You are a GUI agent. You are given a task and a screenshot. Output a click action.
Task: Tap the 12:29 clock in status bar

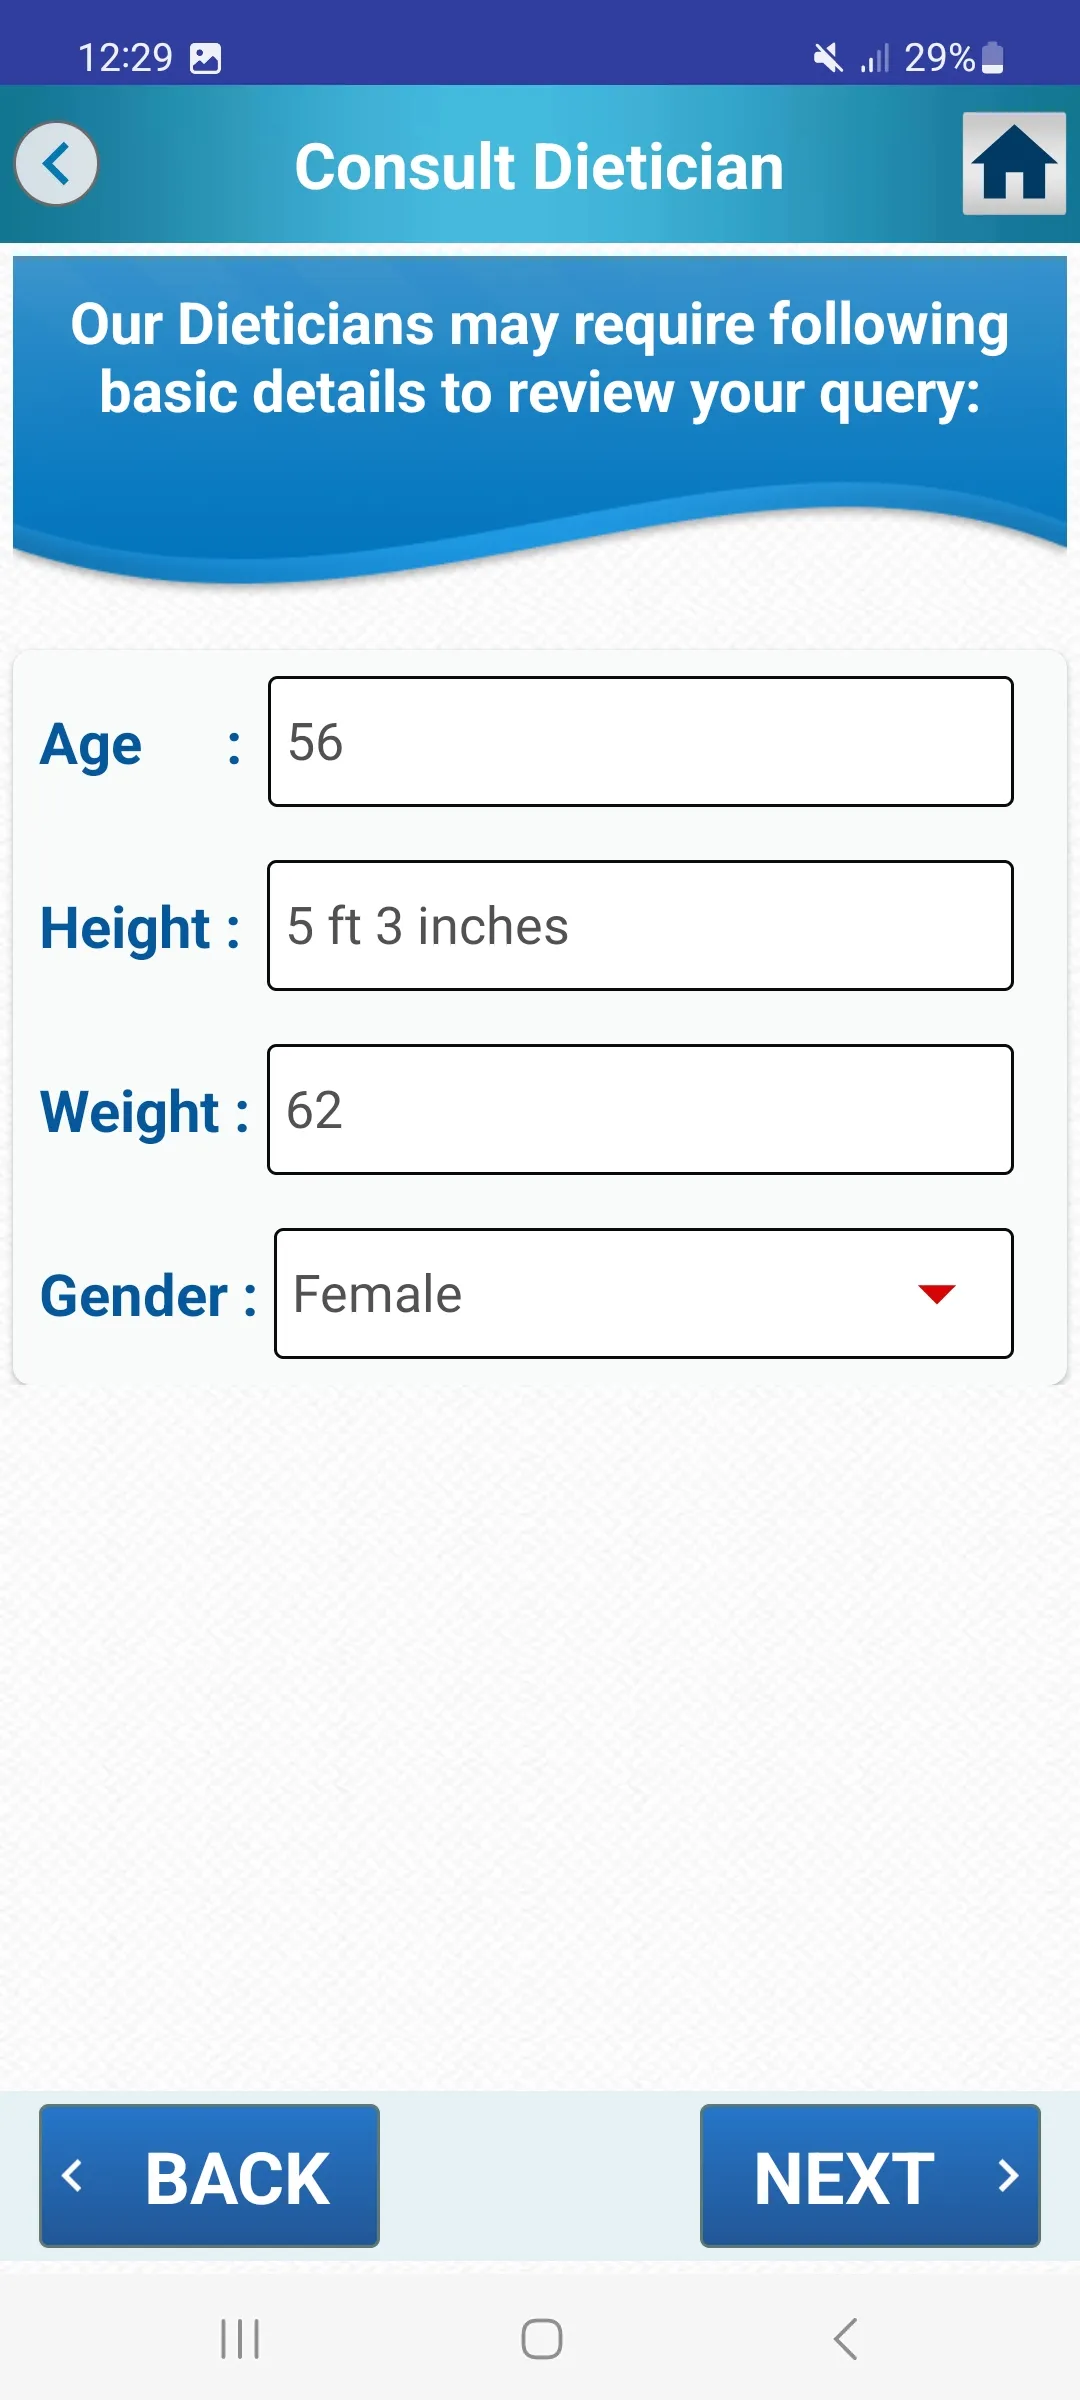click(x=126, y=58)
